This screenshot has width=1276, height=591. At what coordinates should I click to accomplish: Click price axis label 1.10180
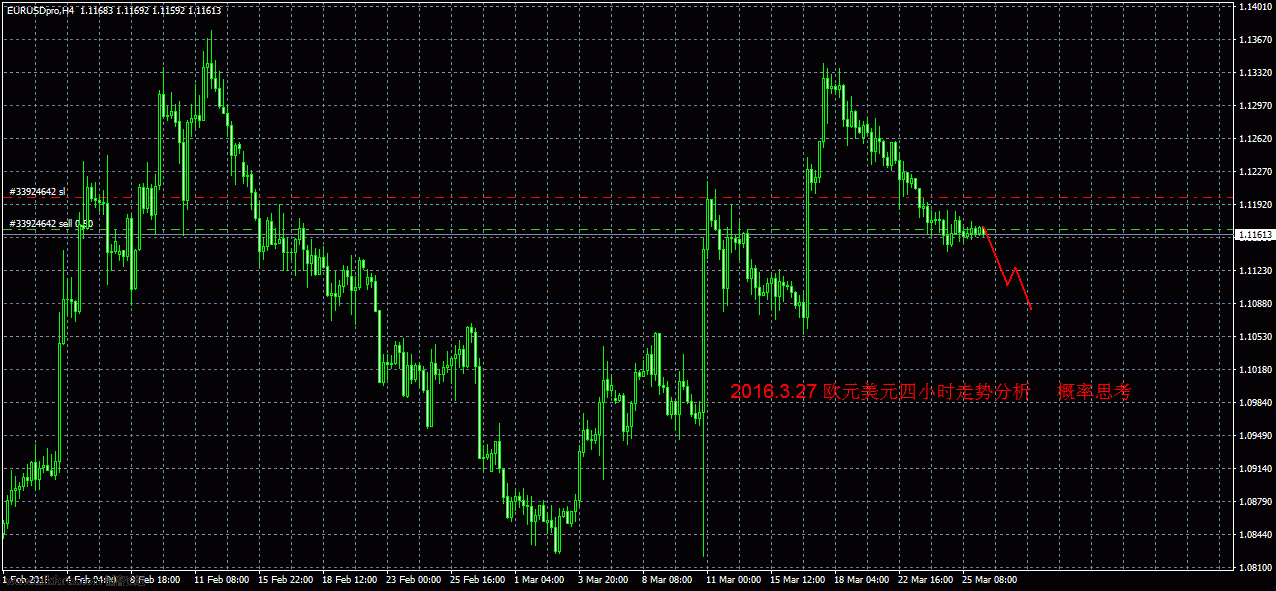coord(1257,370)
